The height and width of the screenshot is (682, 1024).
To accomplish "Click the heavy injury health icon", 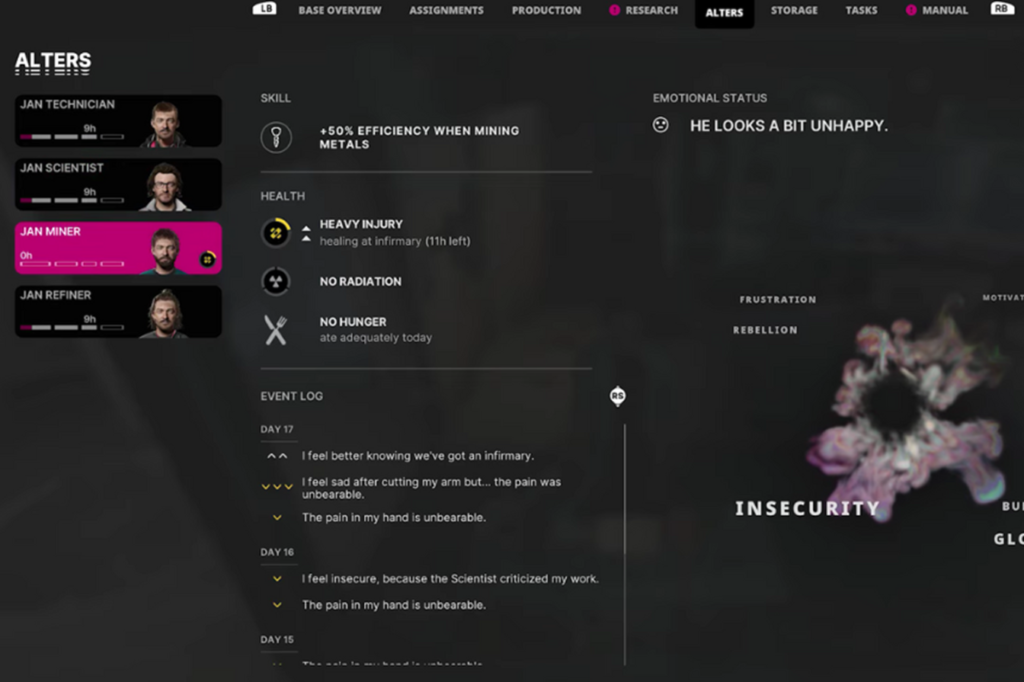I will click(276, 233).
